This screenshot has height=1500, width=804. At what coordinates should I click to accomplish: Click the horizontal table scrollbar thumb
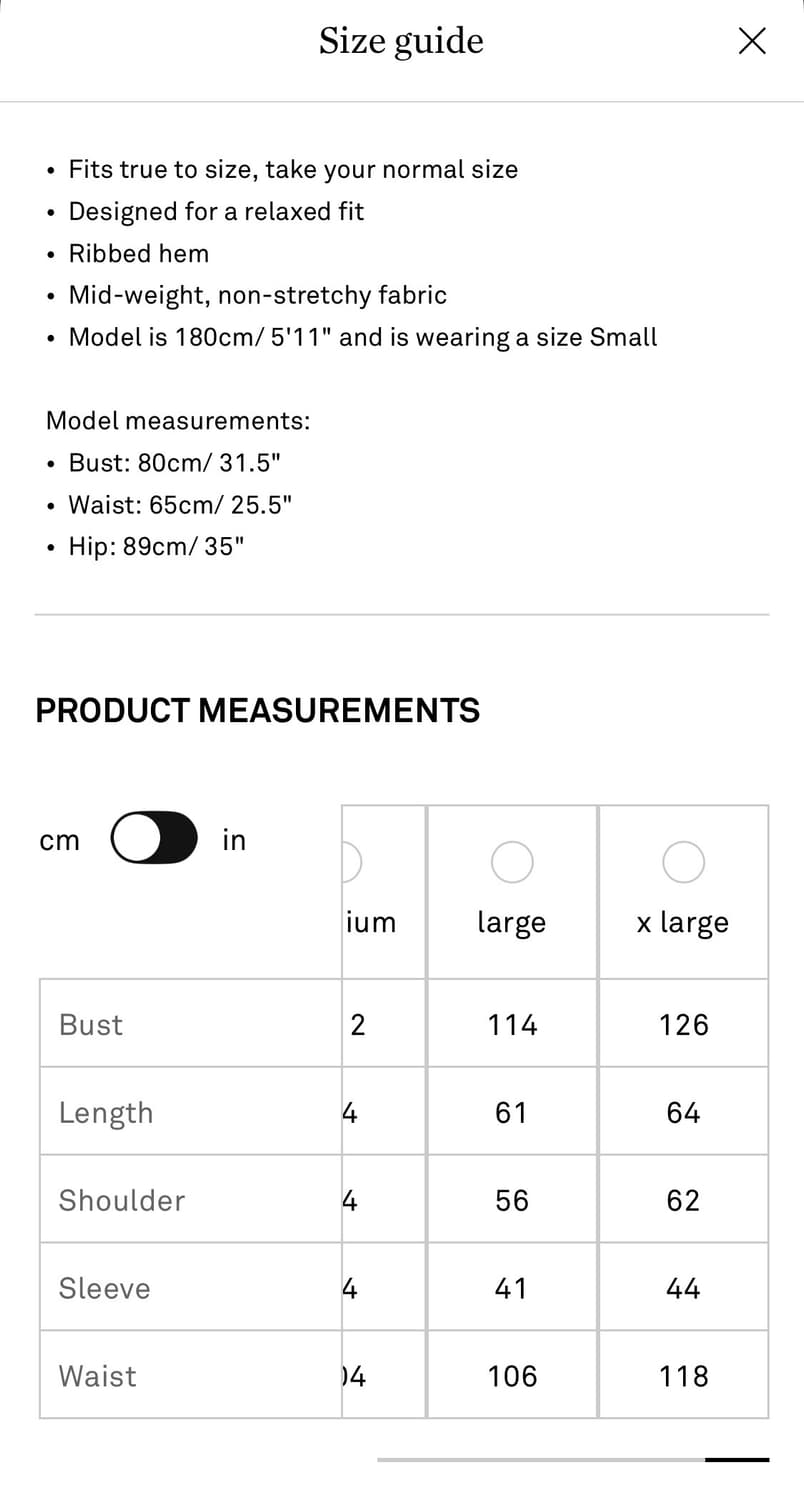point(737,1460)
